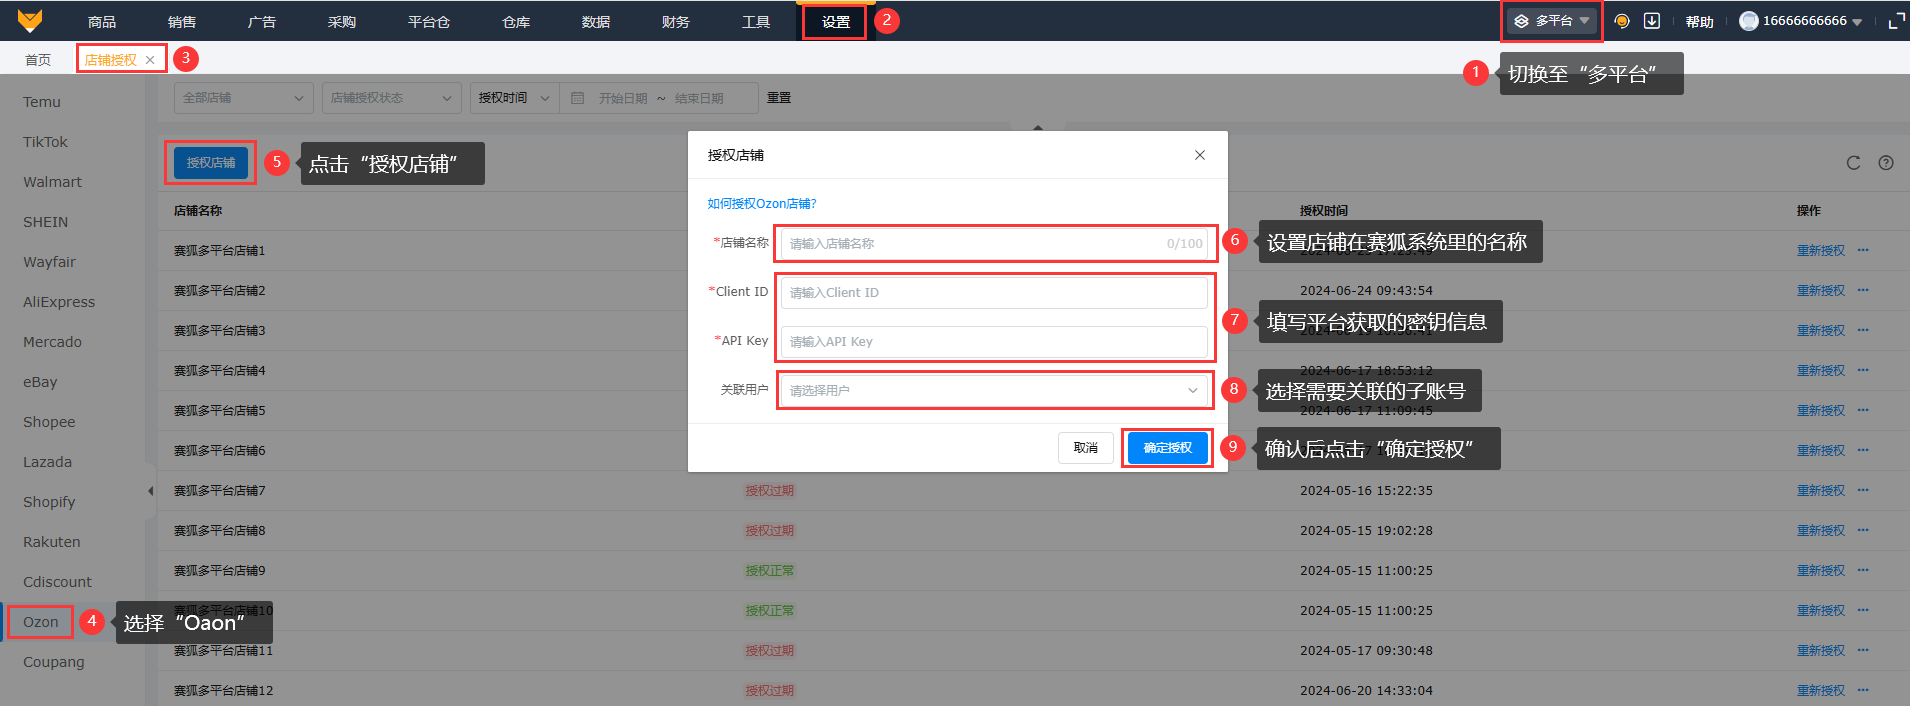Switch to the 首页 tab
The width and height of the screenshot is (1910, 706).
[38, 60]
